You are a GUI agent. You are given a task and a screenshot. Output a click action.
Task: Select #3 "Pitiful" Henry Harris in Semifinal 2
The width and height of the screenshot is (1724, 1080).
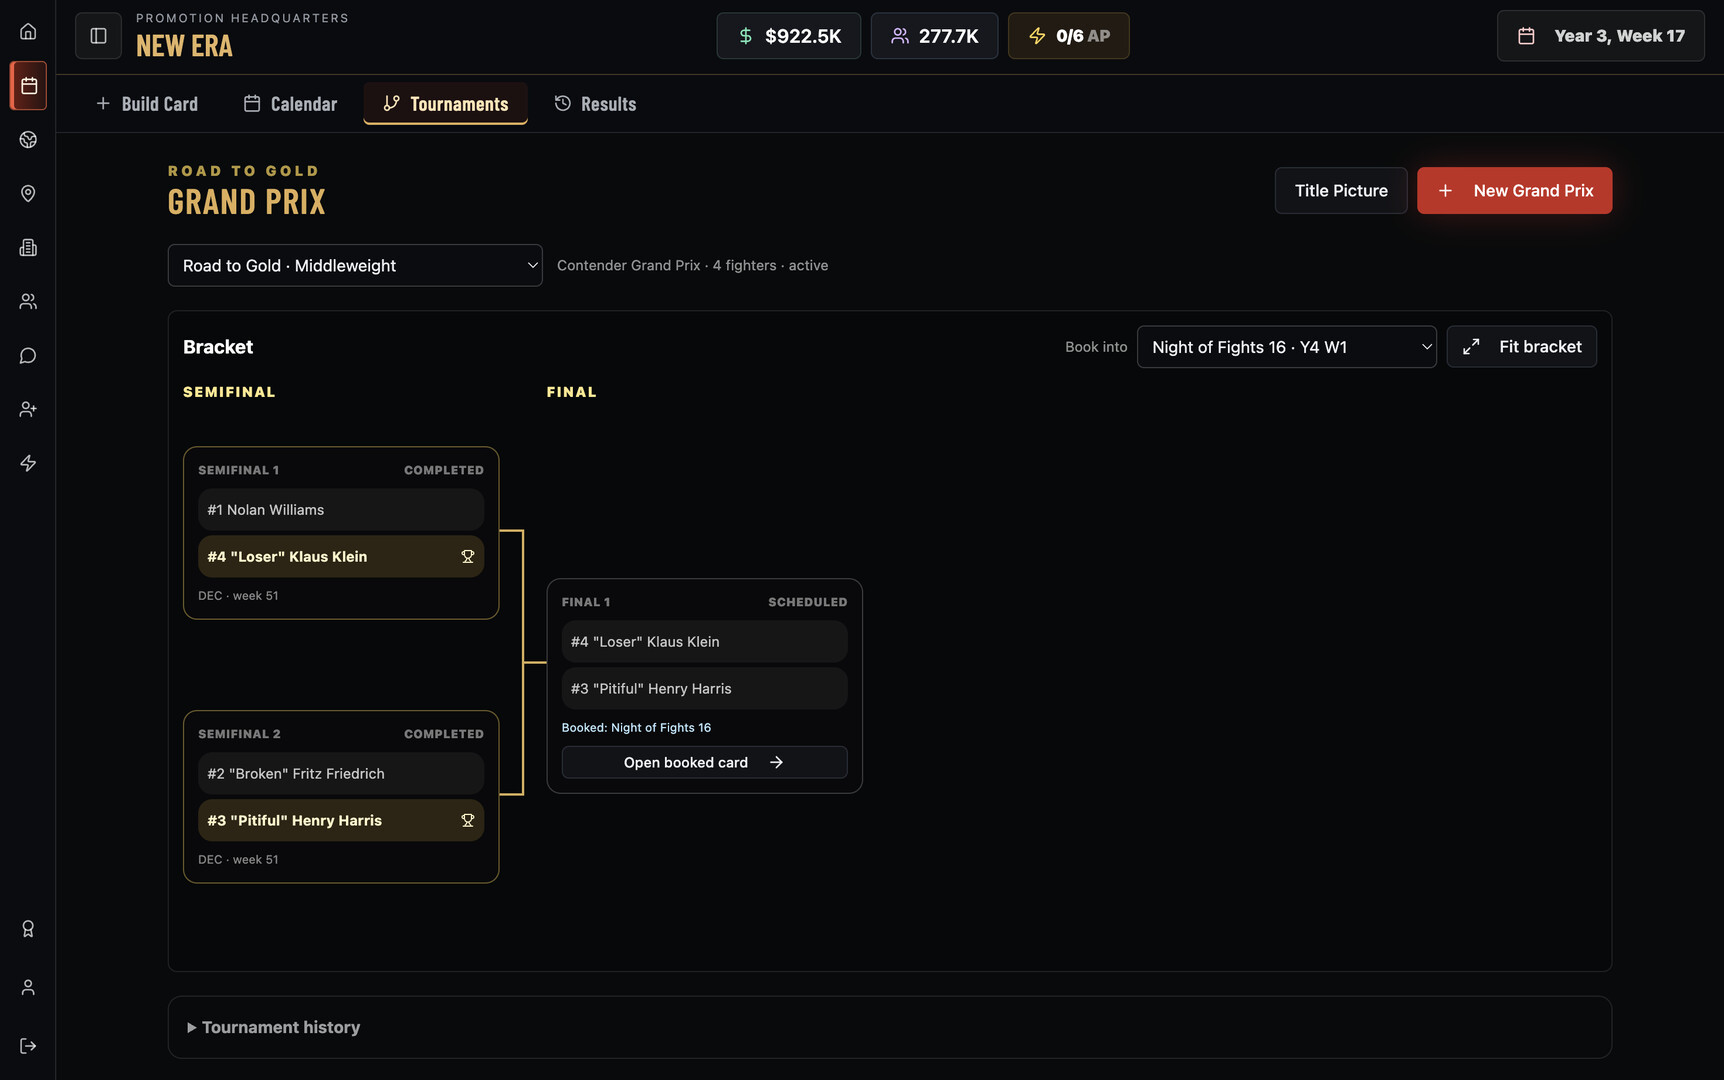tap(341, 821)
